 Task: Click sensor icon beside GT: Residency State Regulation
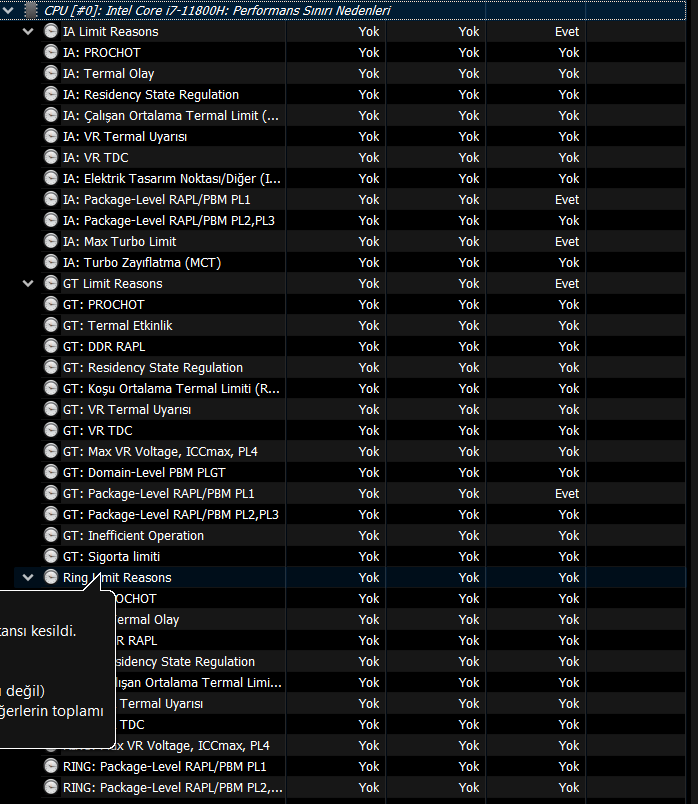(51, 368)
